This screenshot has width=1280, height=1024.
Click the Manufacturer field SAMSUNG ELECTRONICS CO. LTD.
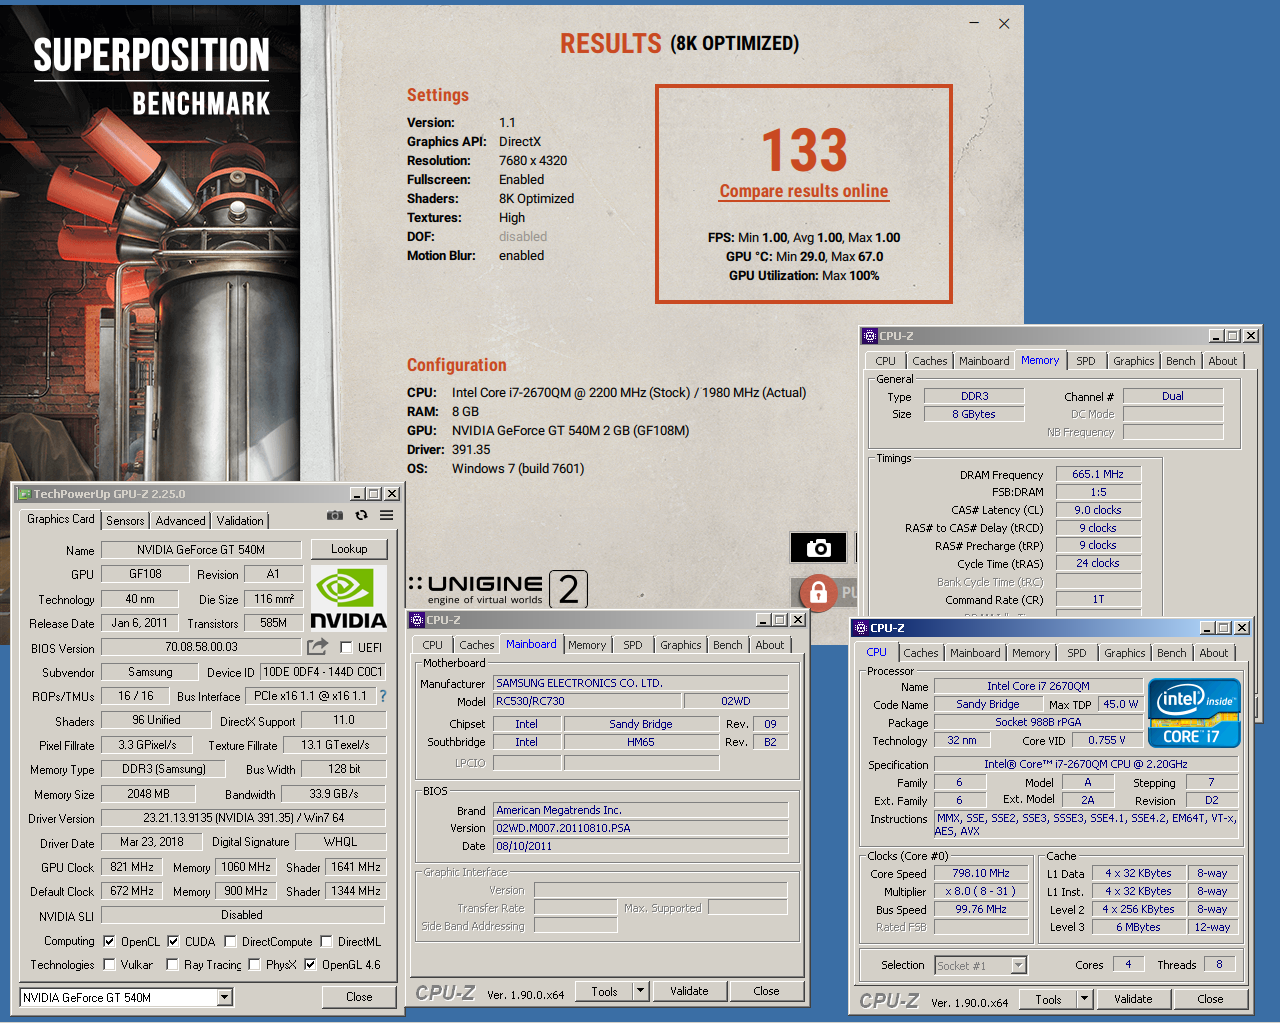pos(641,683)
